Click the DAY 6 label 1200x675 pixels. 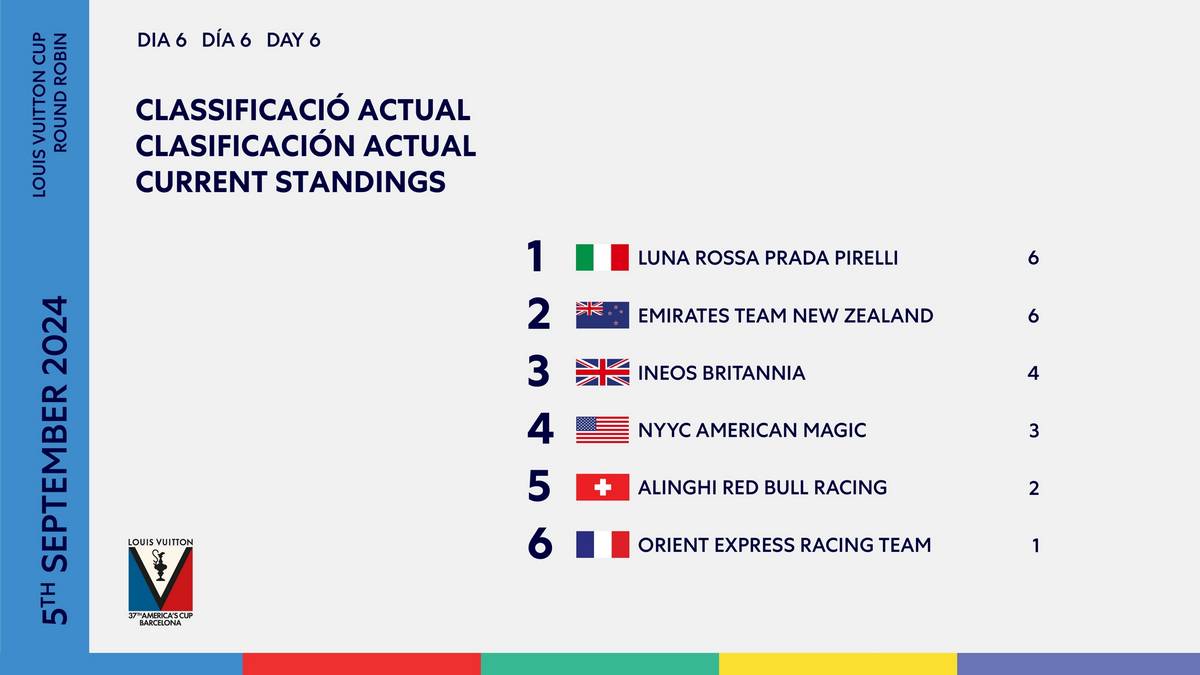293,41
